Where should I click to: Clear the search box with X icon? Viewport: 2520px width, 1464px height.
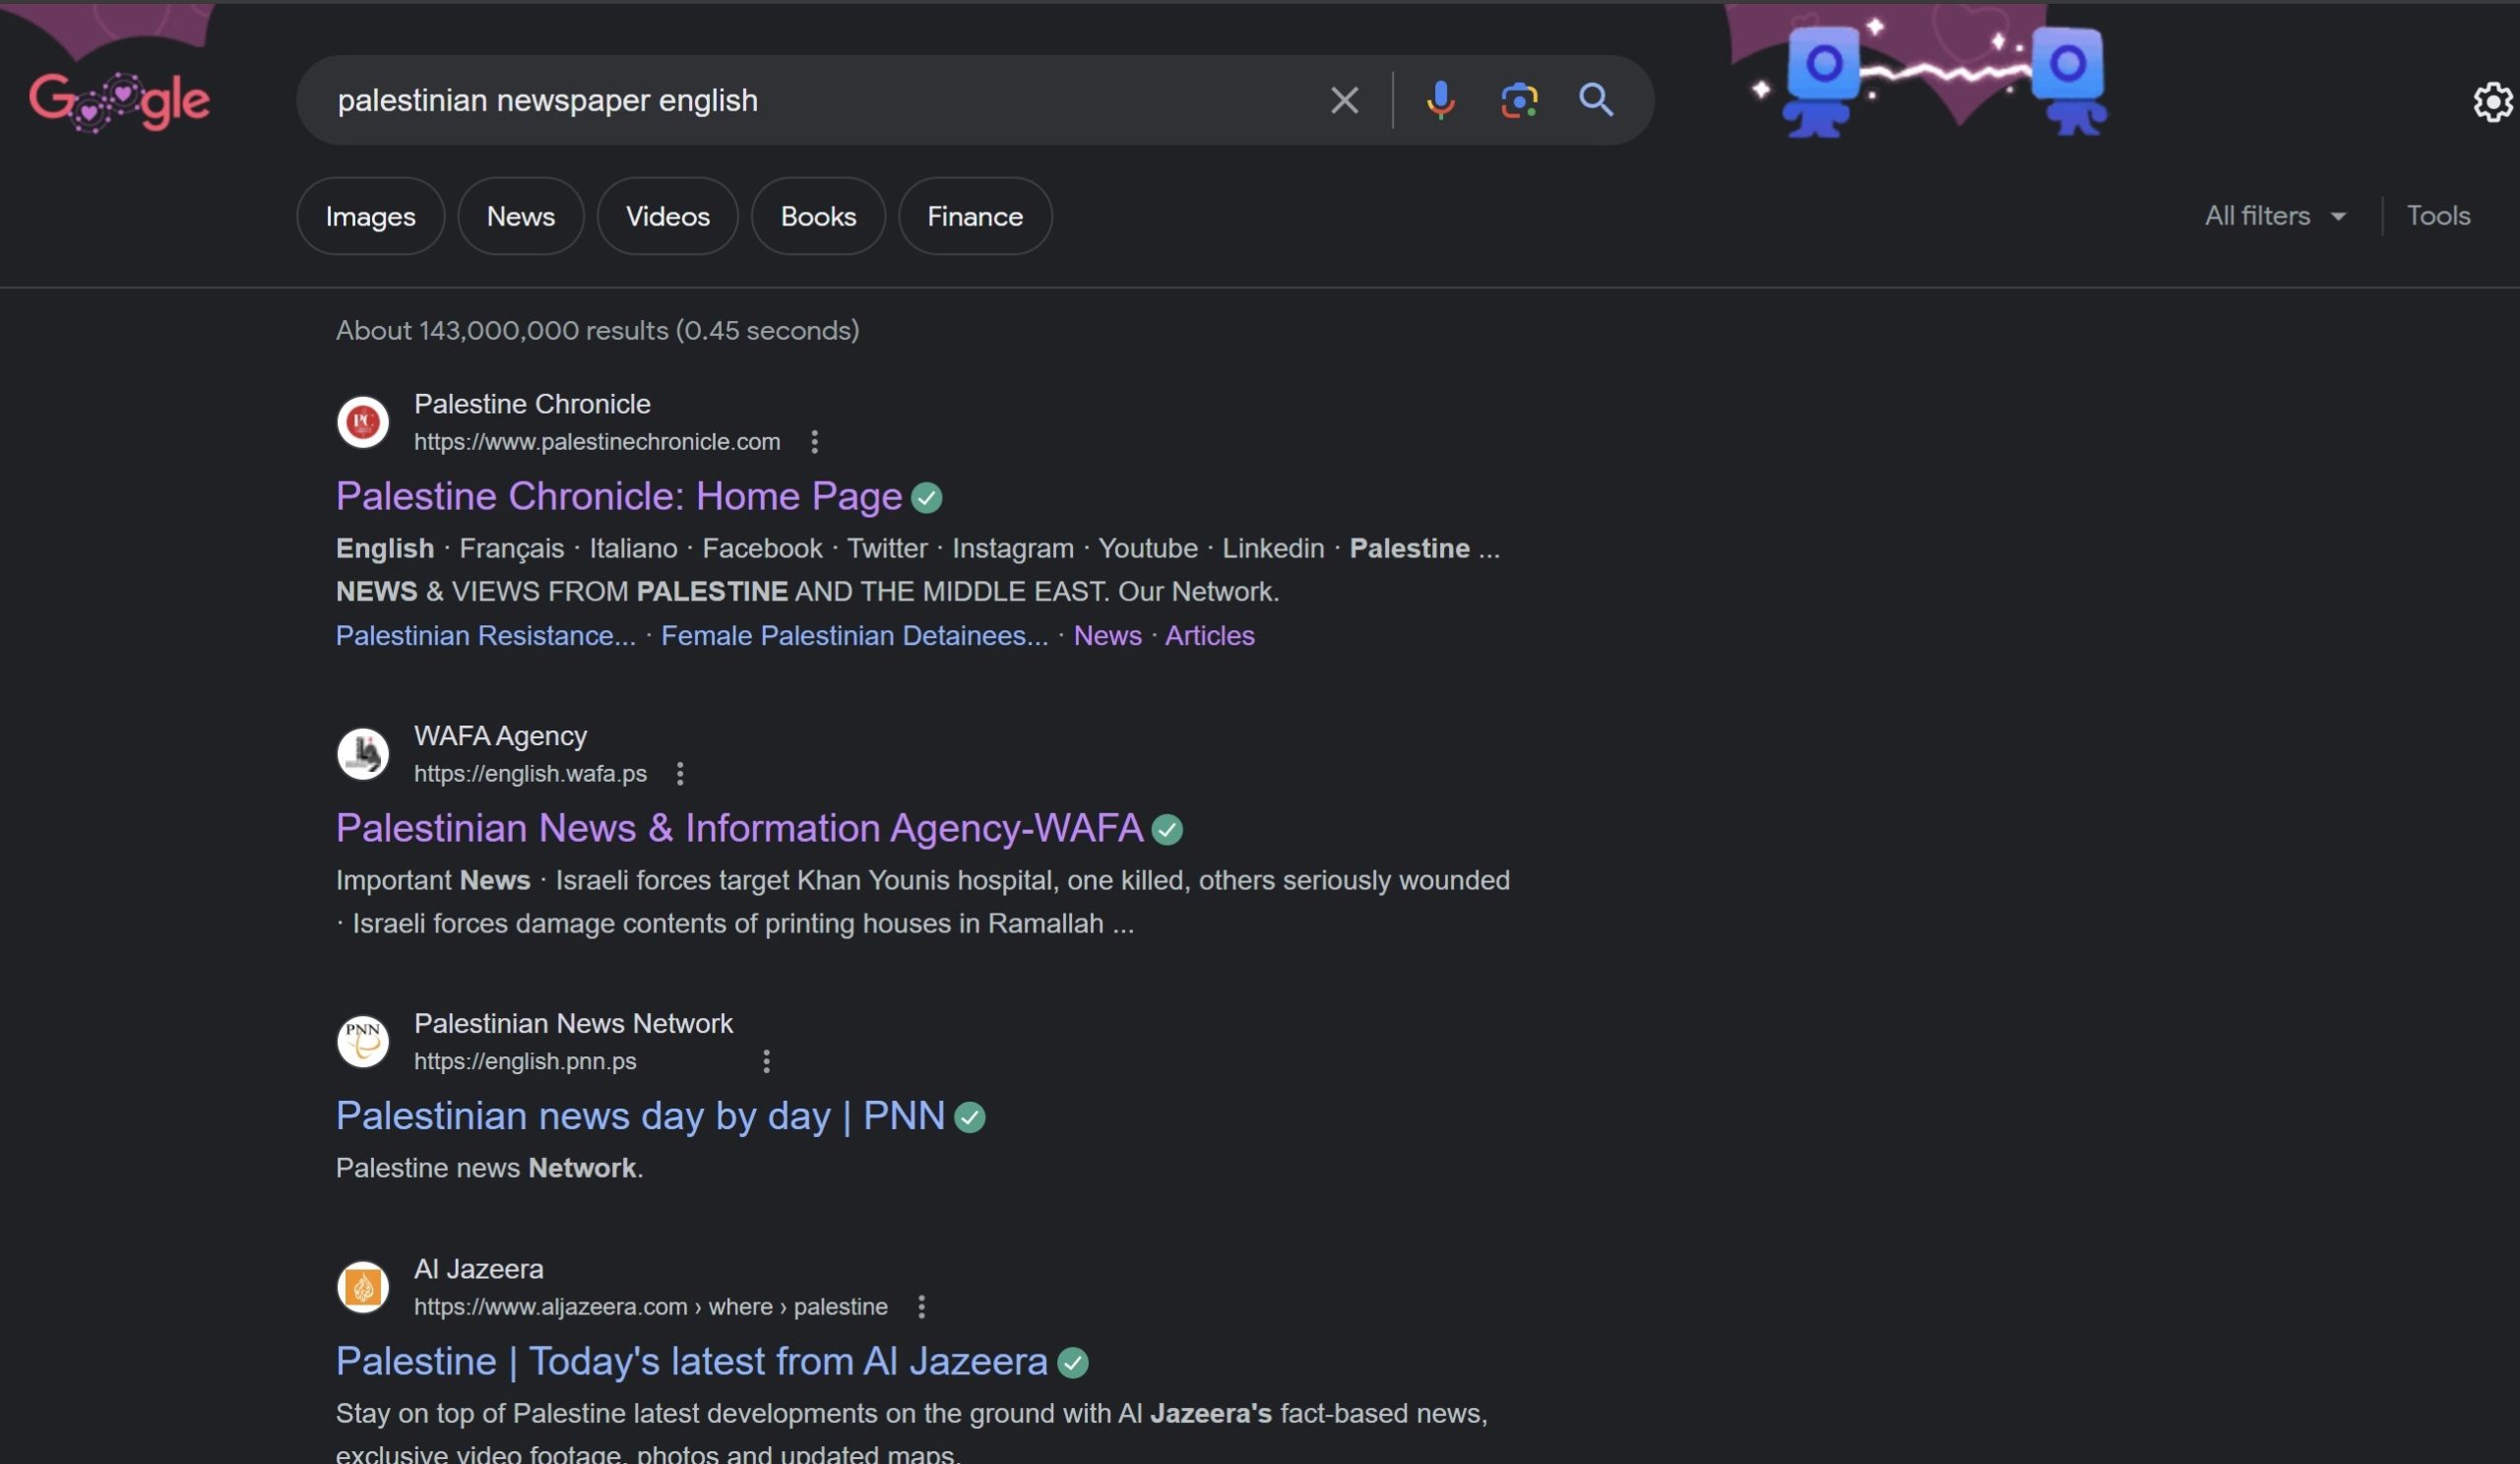point(1344,100)
